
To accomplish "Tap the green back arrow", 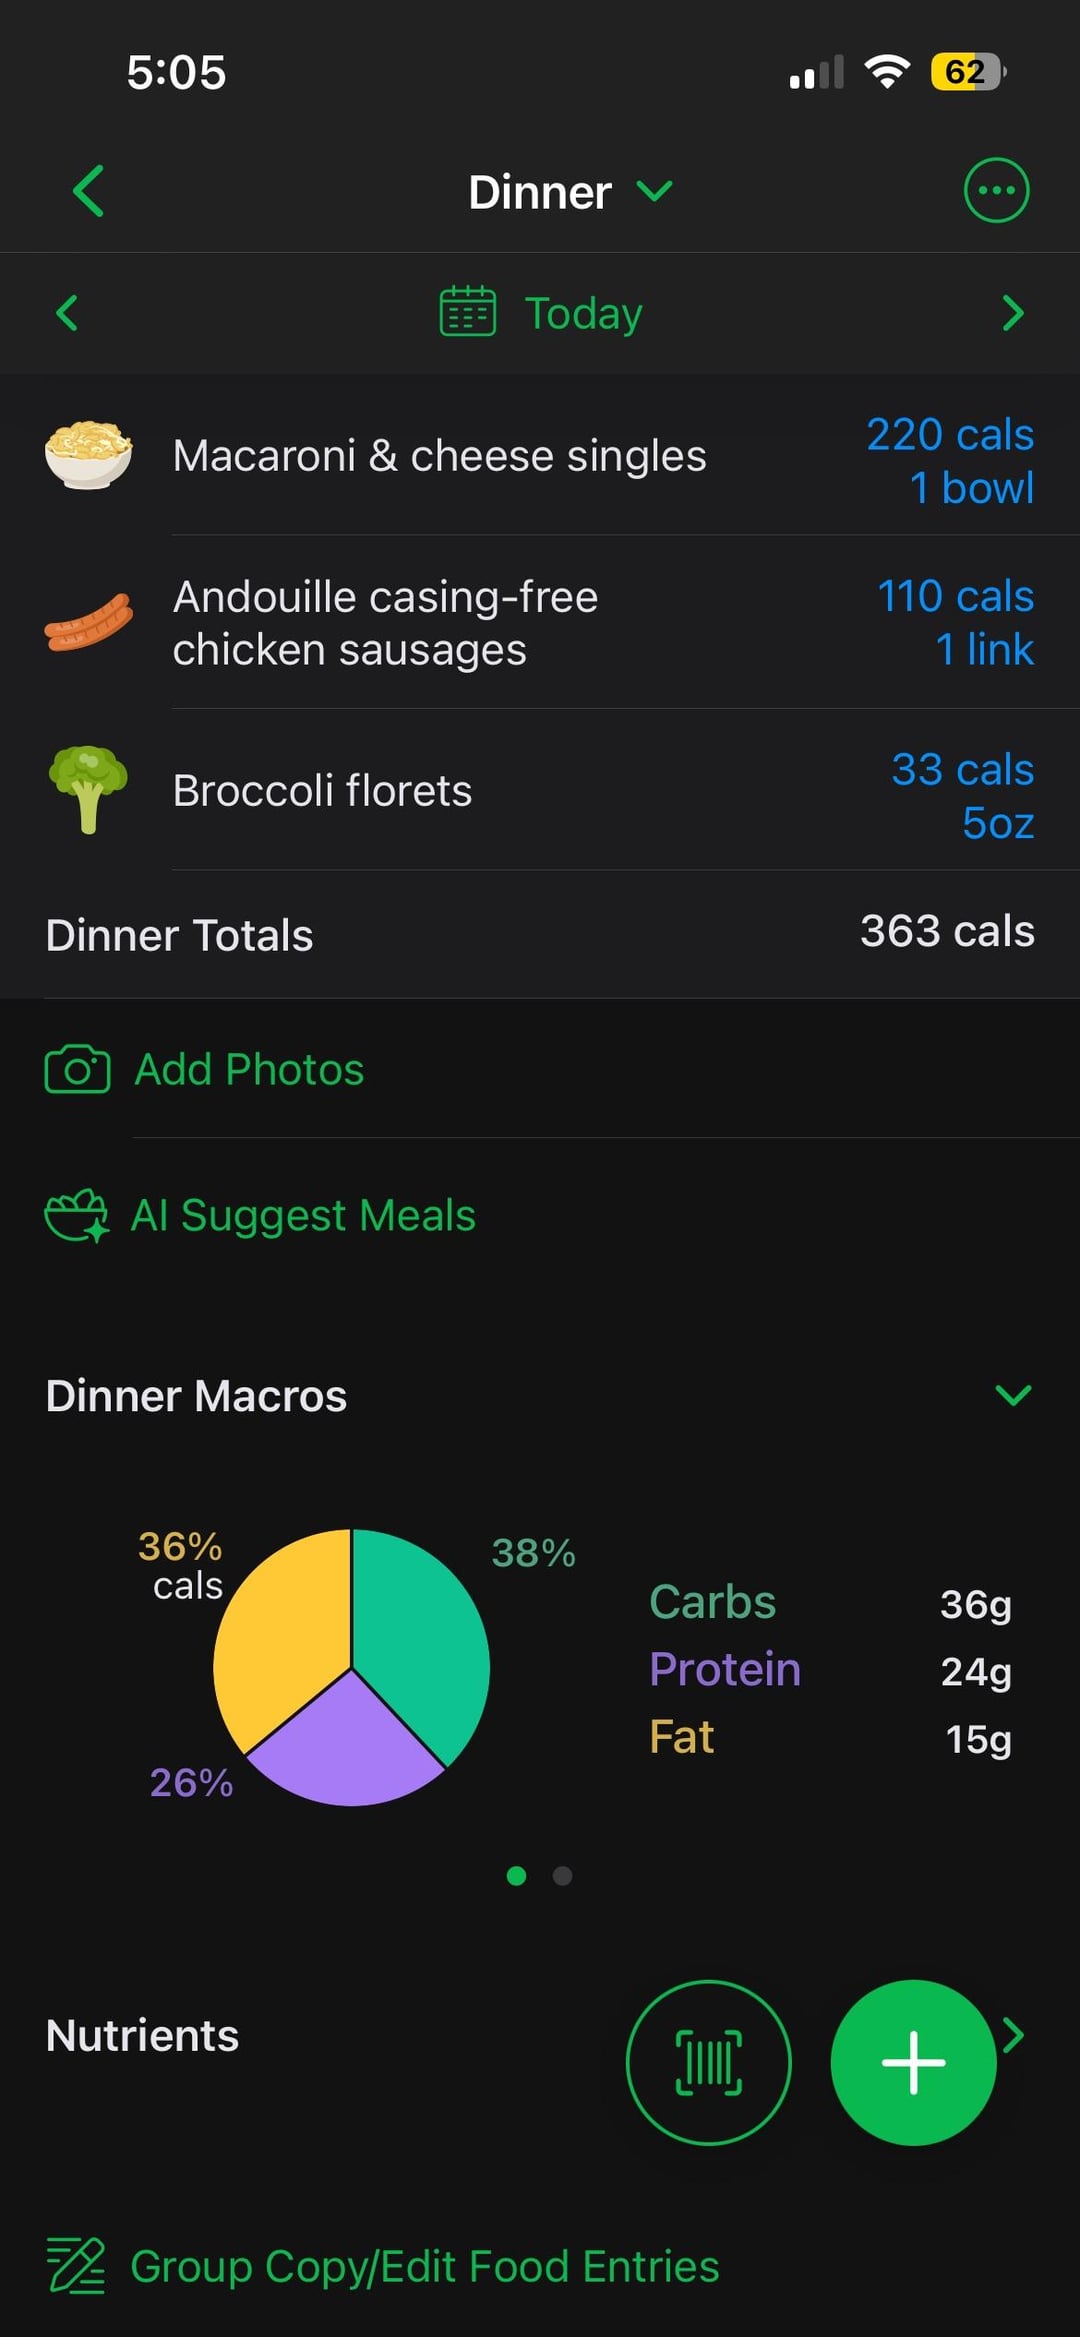I will (x=88, y=191).
